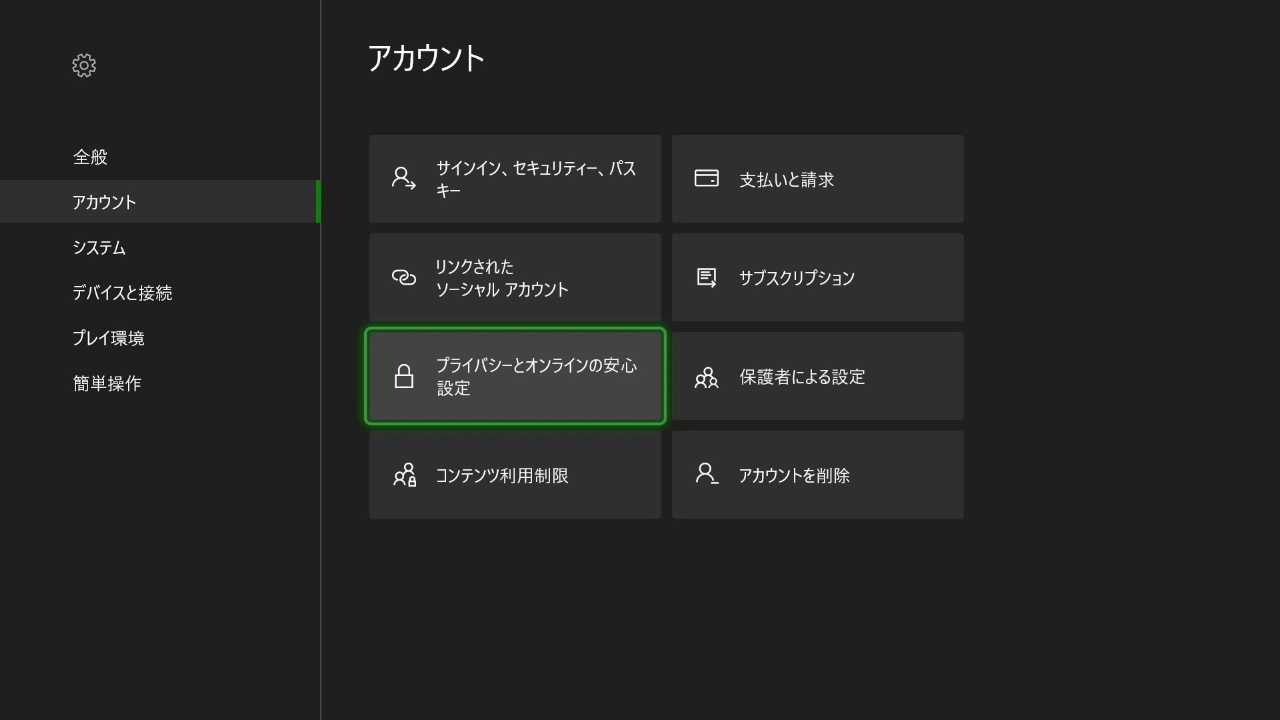Open 全般 settings category
Image resolution: width=1280 pixels, height=720 pixels.
pyautogui.click(x=90, y=157)
